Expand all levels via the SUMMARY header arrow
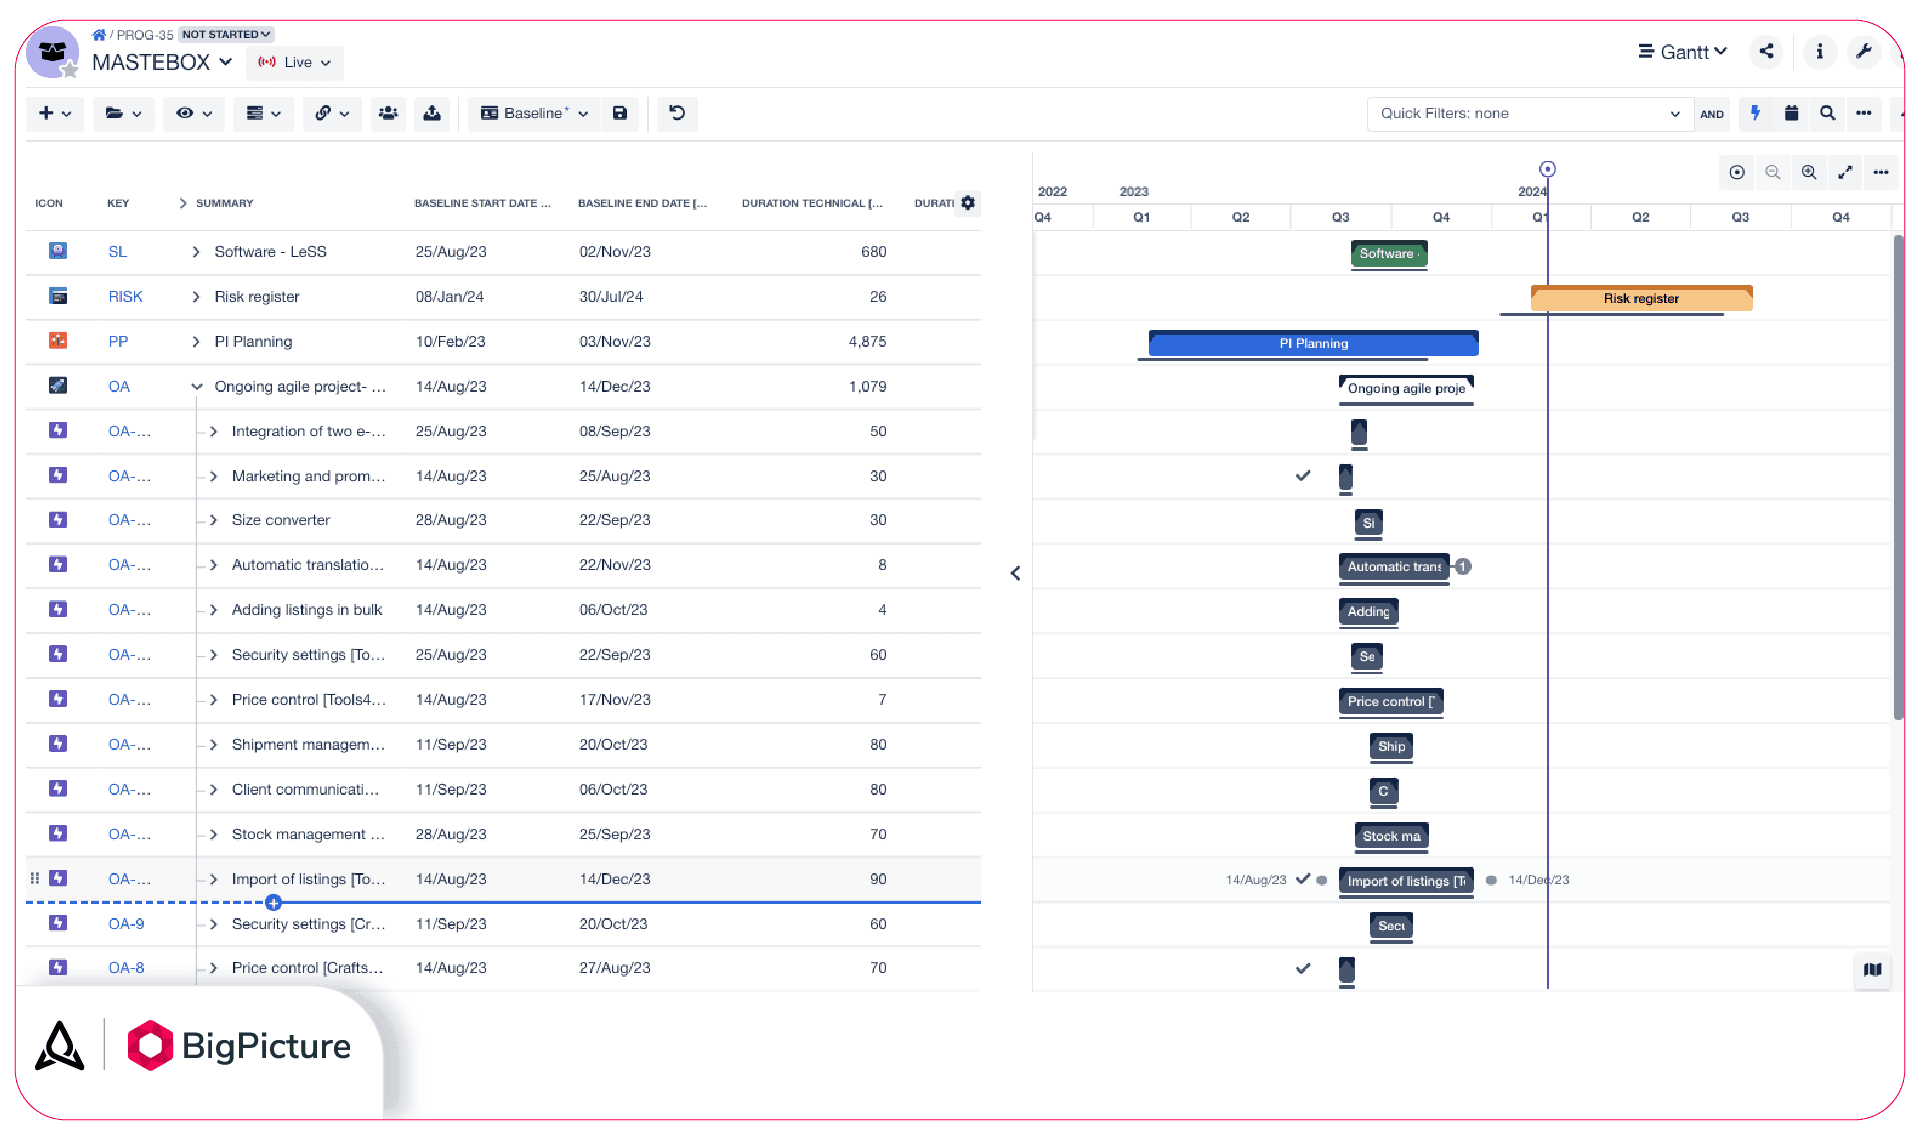Image resolution: width=1920 pixels, height=1140 pixels. pyautogui.click(x=183, y=203)
